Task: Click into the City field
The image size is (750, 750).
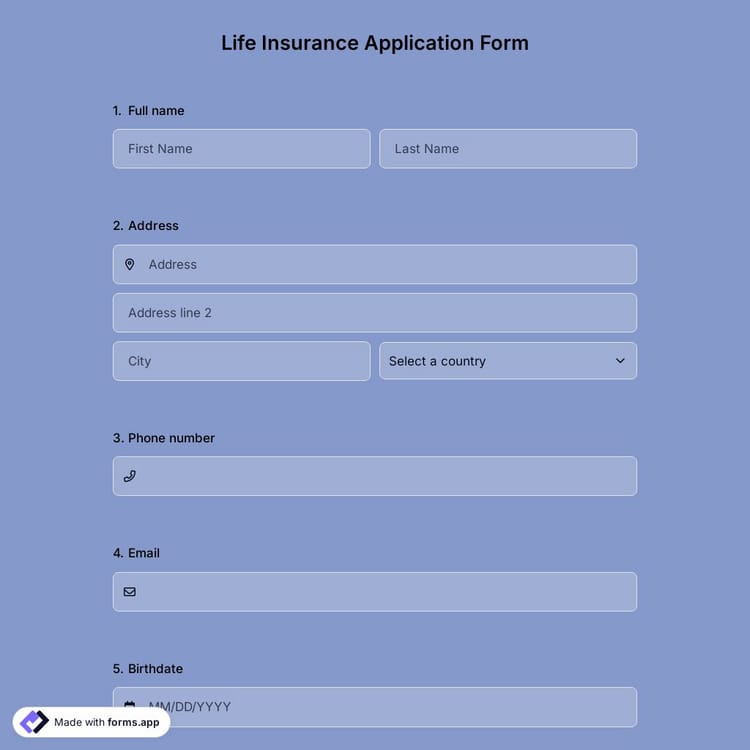Action: [241, 361]
